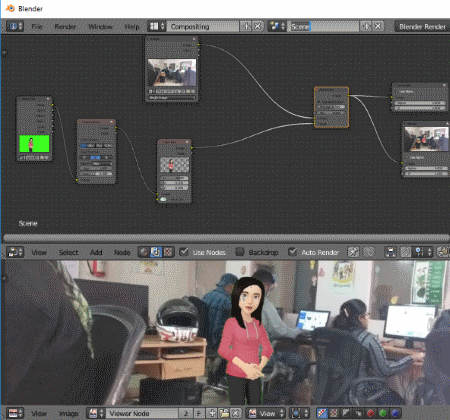Open an image with the folder icon

click(224, 413)
